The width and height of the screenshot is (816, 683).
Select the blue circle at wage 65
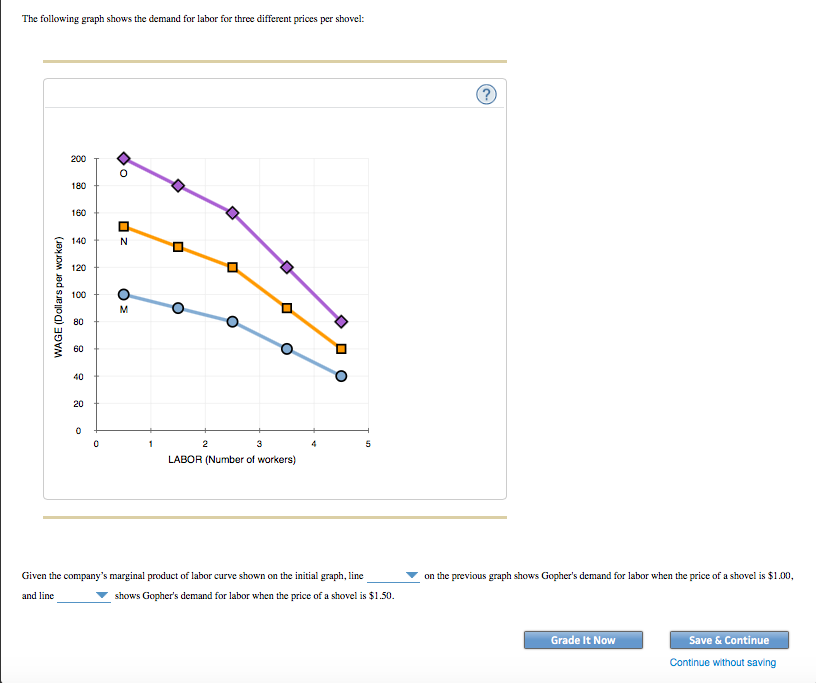[x=287, y=348]
